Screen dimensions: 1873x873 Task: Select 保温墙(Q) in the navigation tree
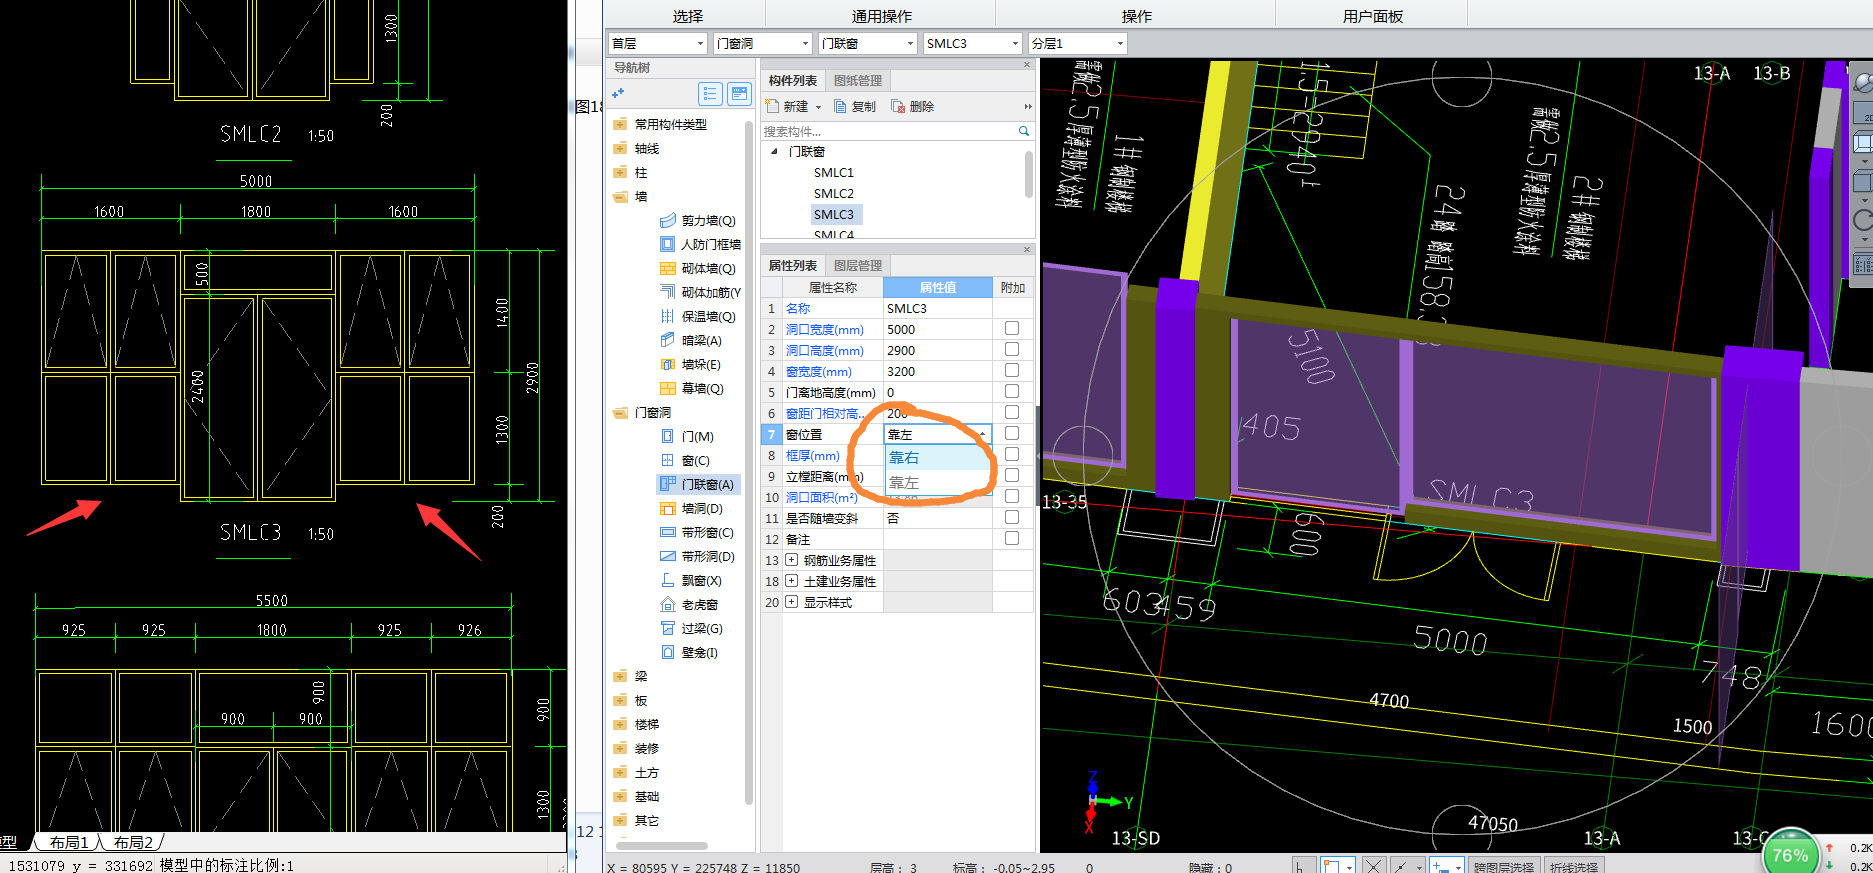(698, 317)
